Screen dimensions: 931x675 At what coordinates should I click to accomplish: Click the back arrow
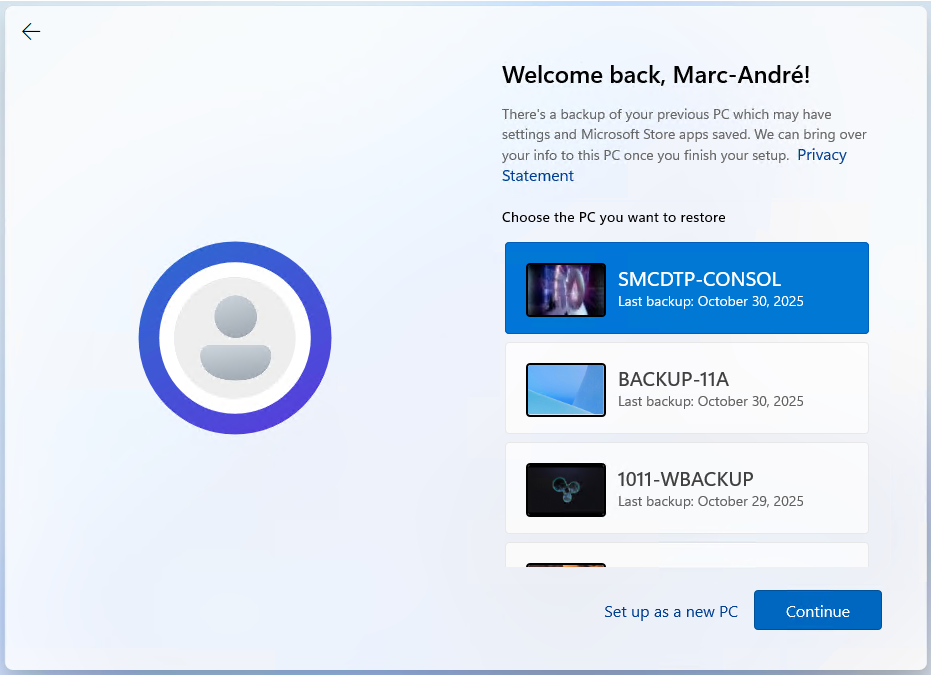coord(31,32)
